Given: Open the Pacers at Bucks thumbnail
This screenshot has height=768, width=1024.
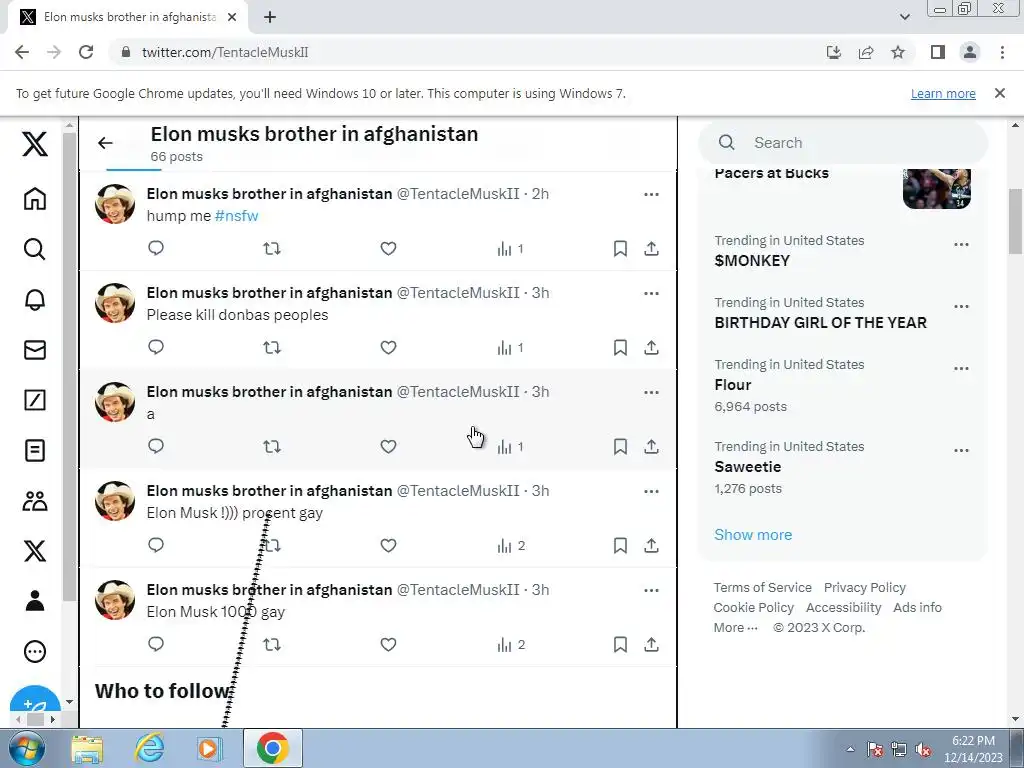Looking at the screenshot, I should point(936,188).
